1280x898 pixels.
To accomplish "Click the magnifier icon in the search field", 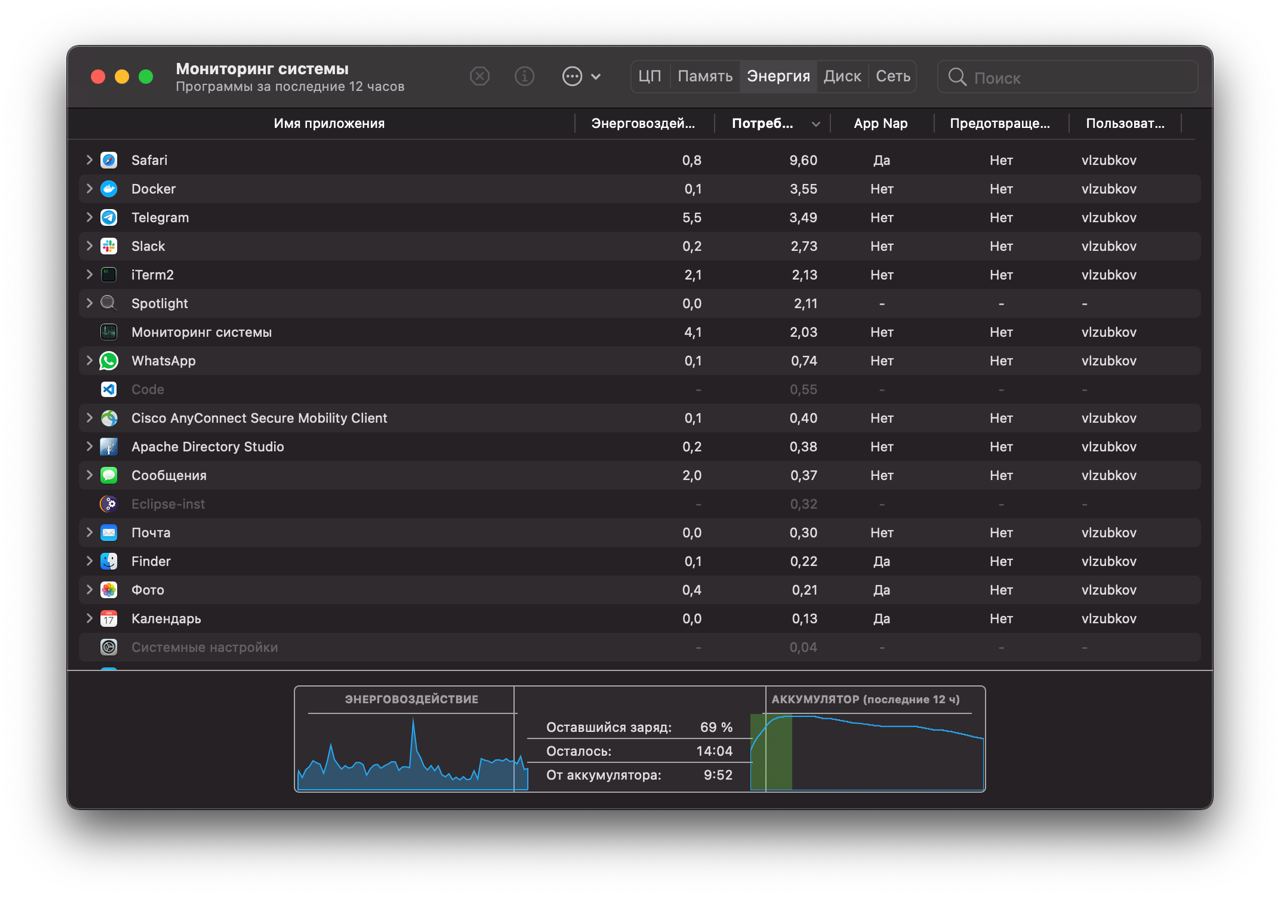I will tap(957, 77).
